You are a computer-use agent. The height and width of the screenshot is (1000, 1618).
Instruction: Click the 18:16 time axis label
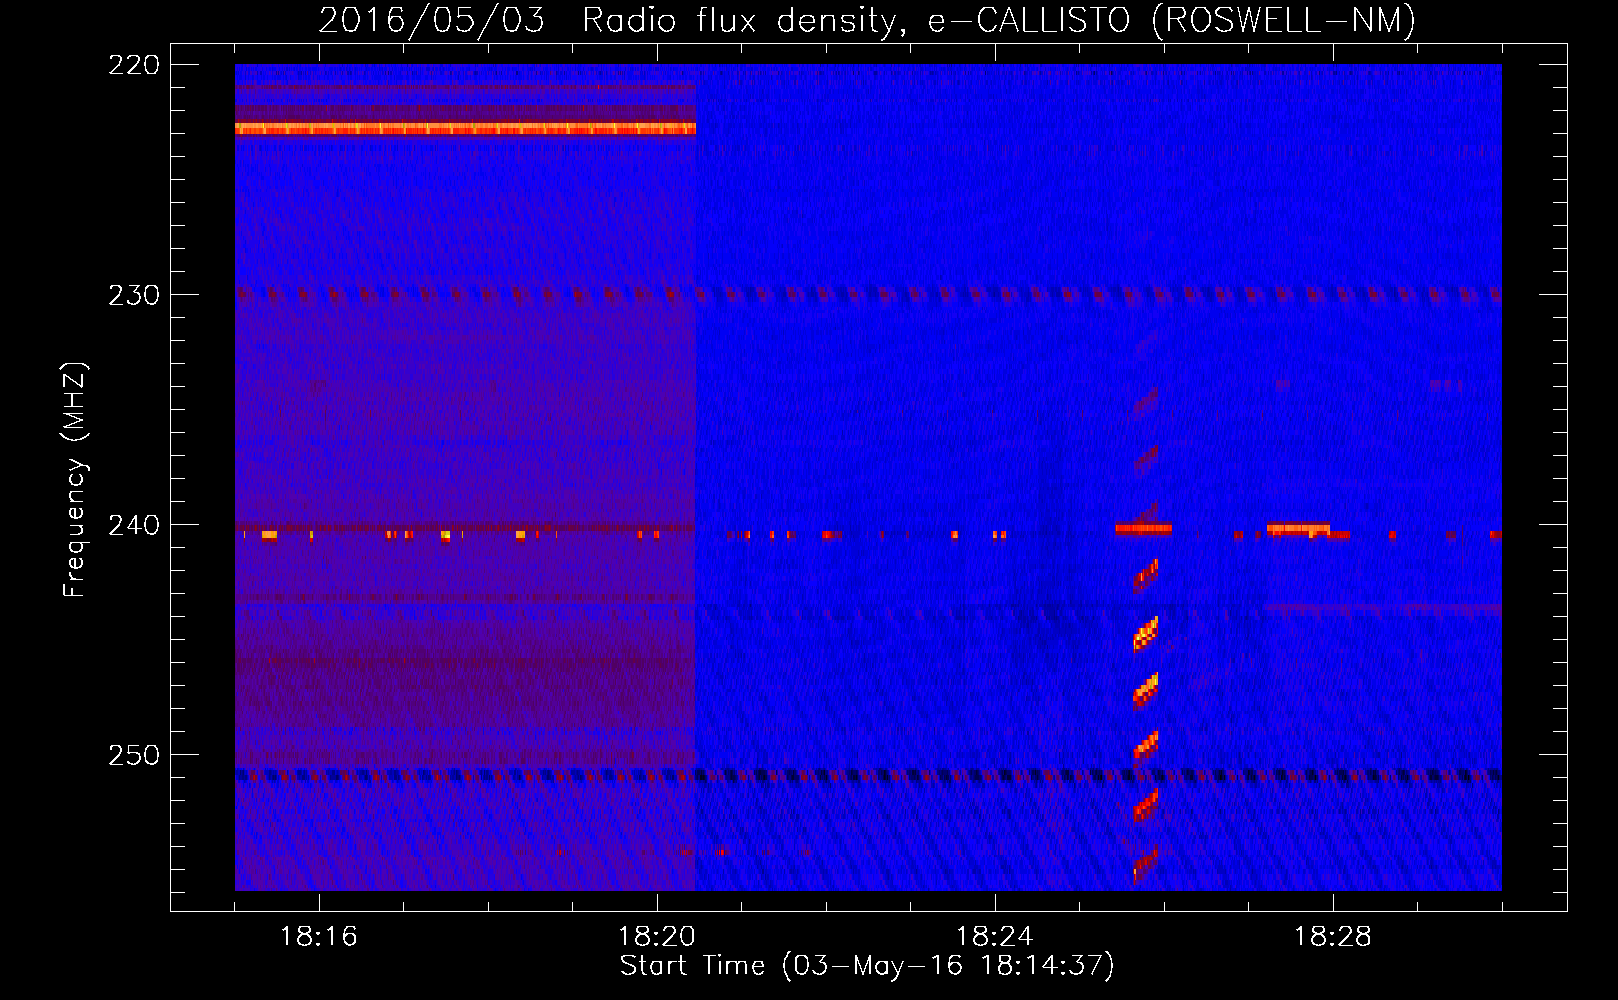pos(319,937)
